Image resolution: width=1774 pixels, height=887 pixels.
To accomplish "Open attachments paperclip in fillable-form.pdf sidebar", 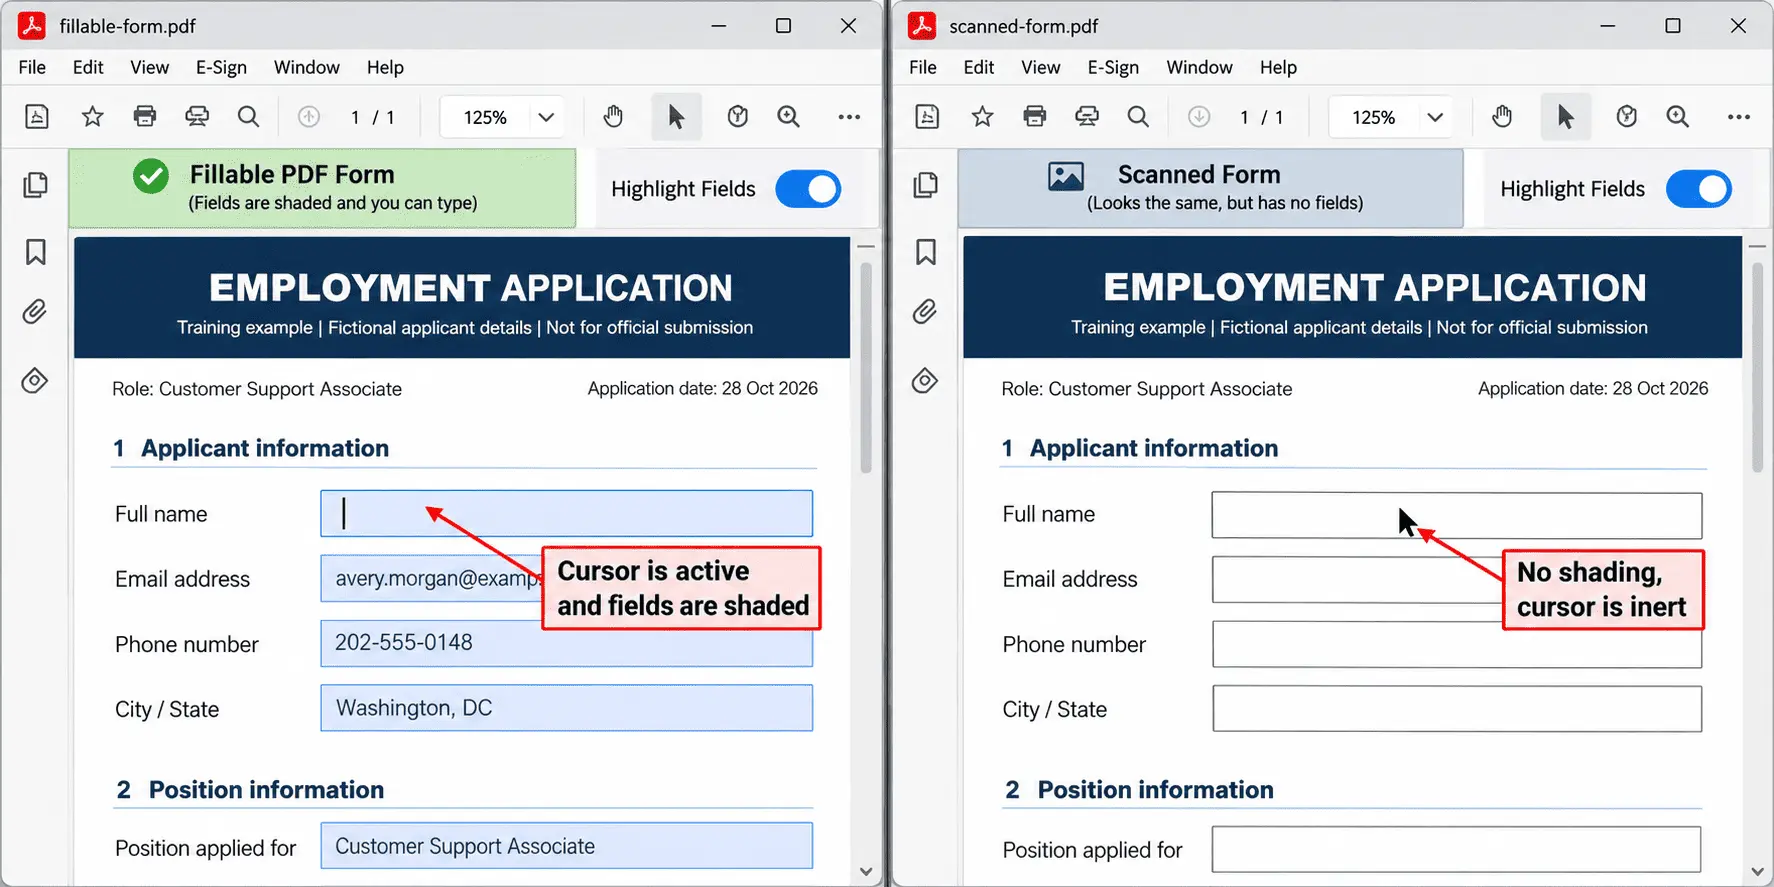I will (x=35, y=312).
